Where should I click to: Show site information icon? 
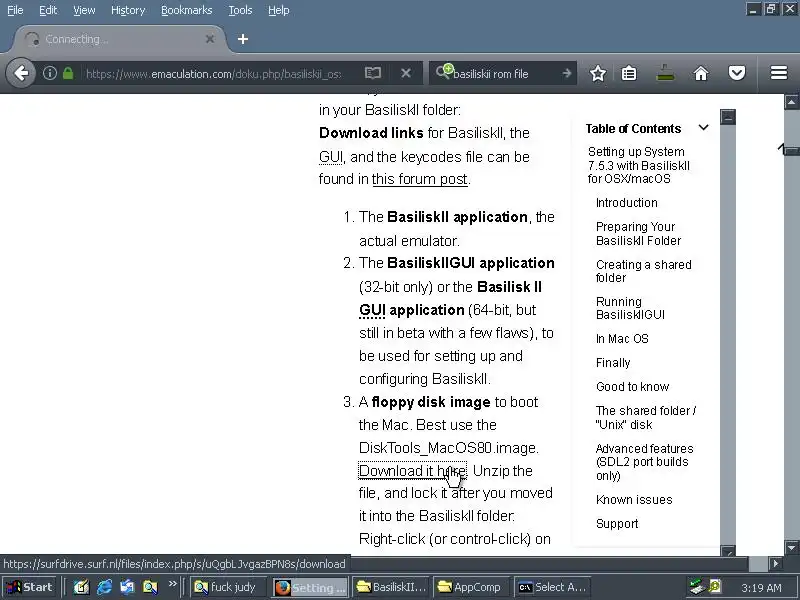coord(49,73)
